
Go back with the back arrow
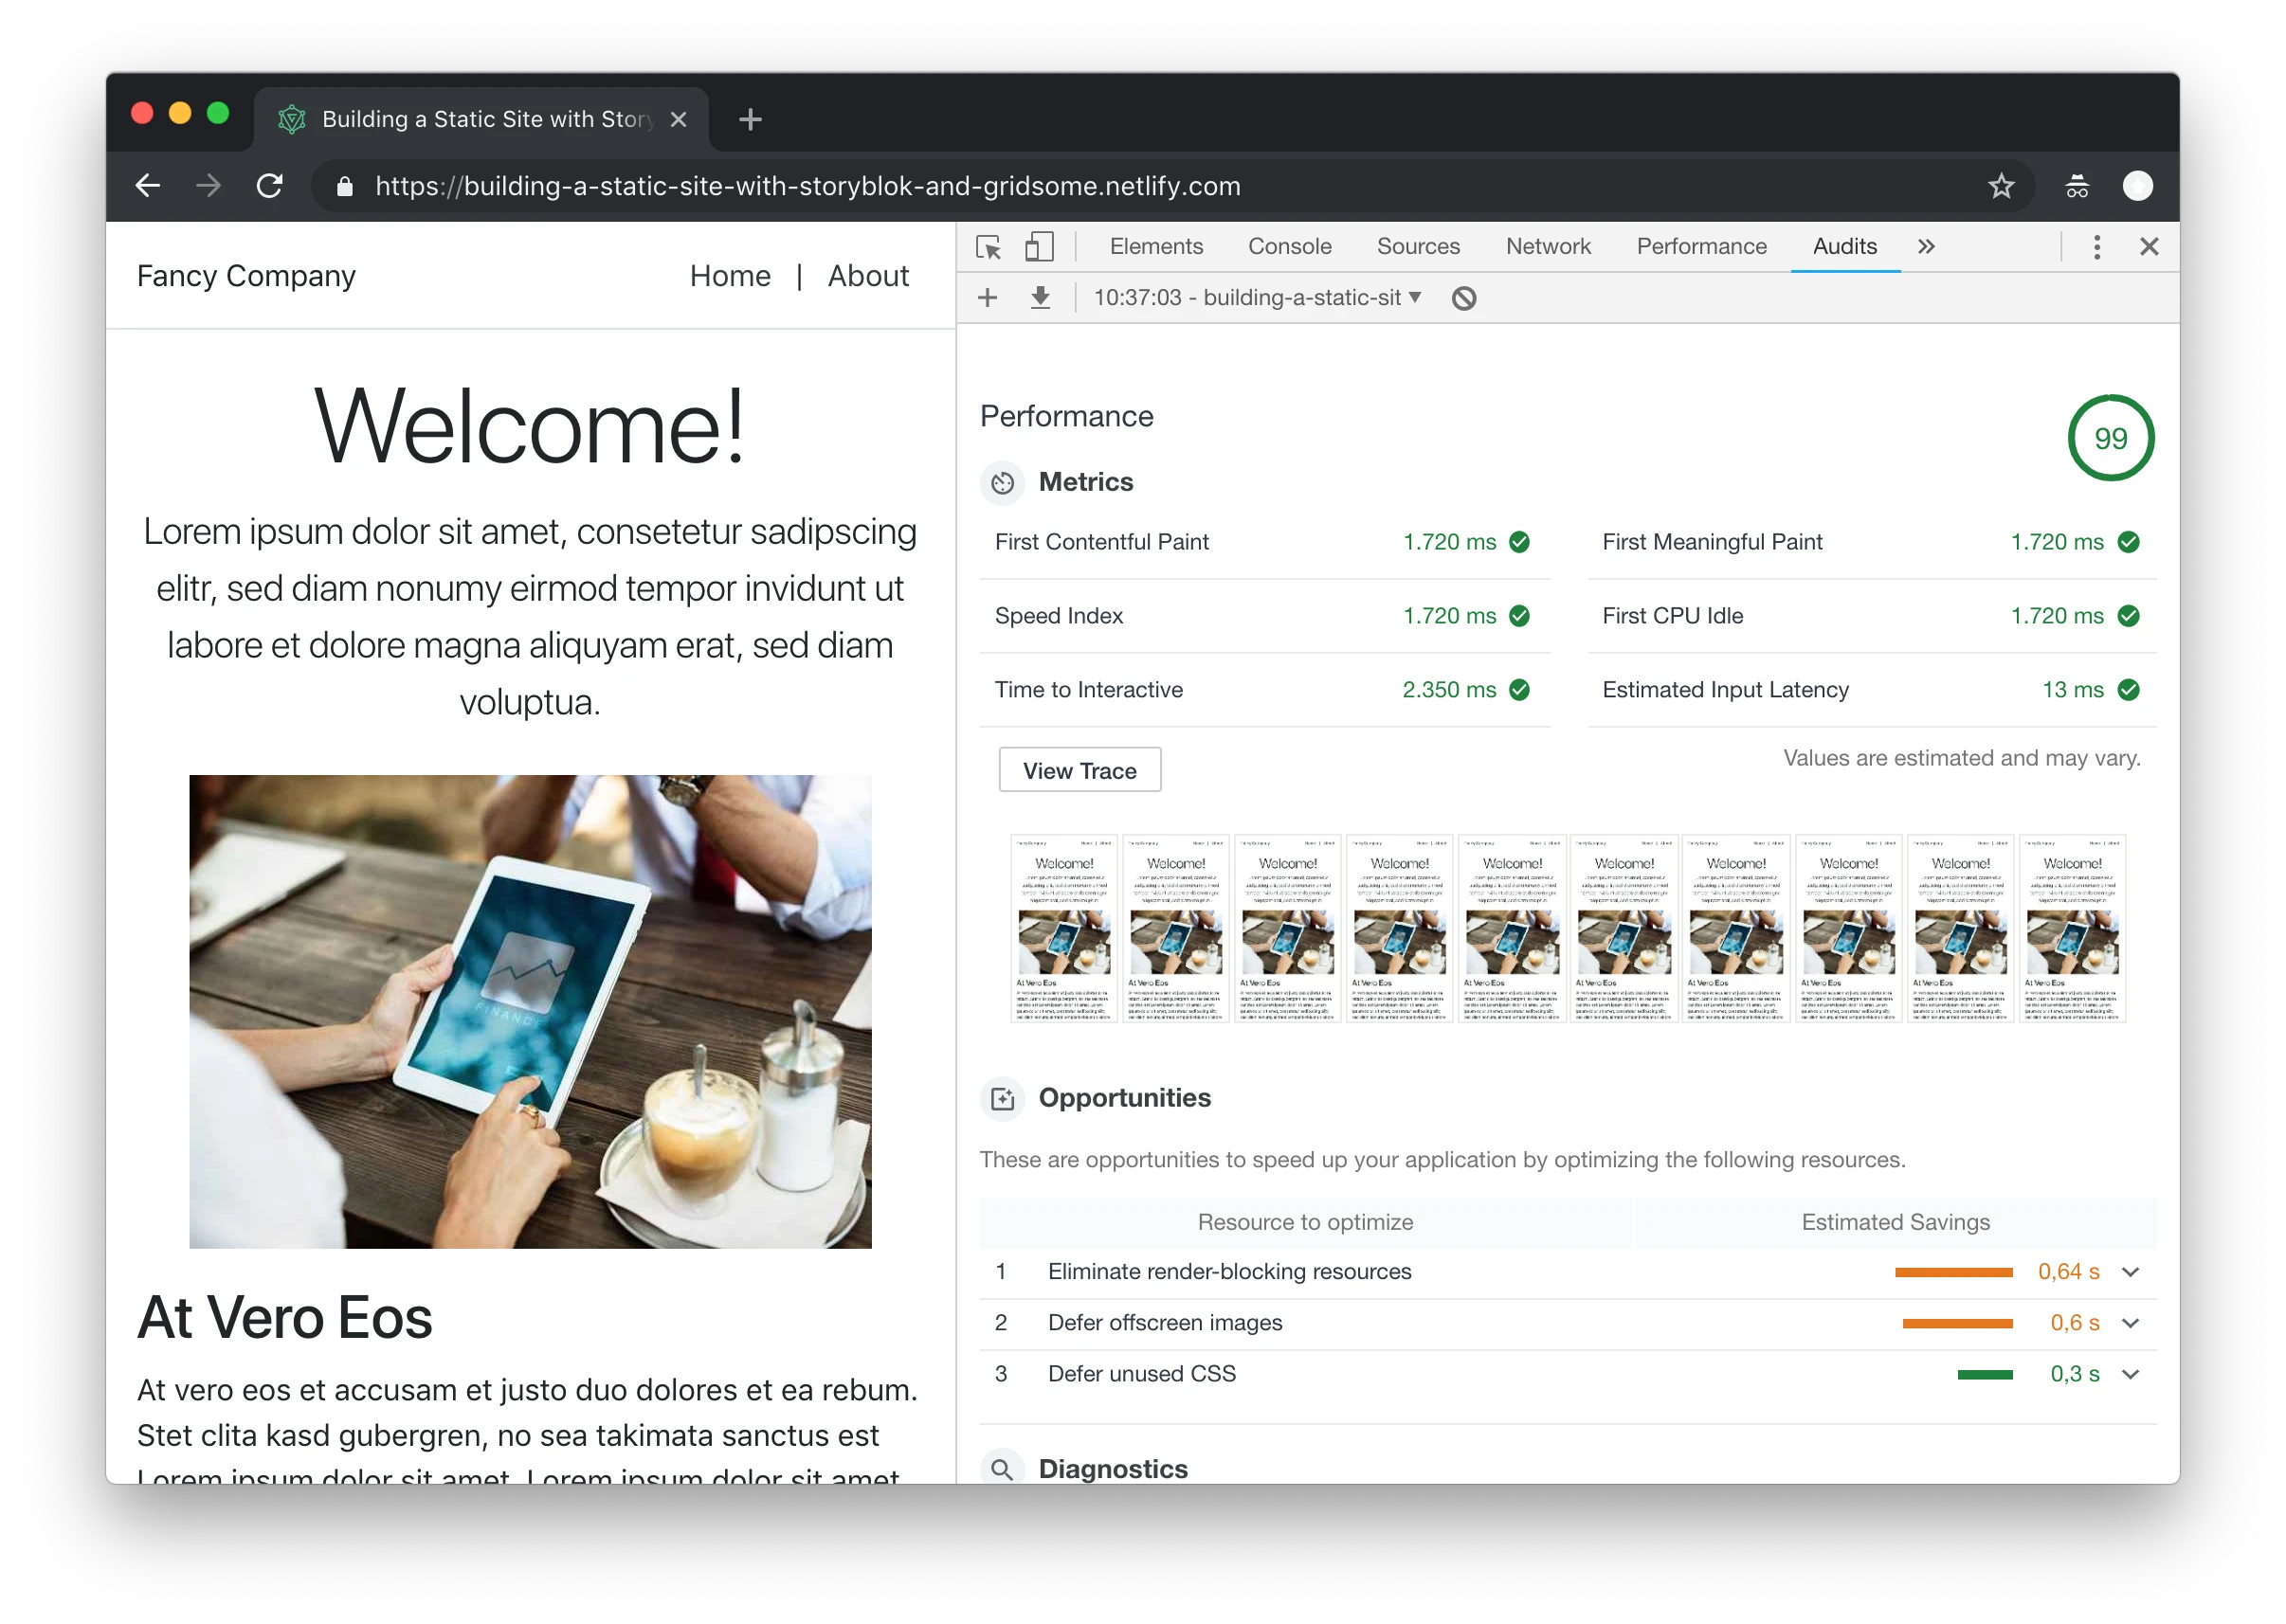pyautogui.click(x=148, y=186)
